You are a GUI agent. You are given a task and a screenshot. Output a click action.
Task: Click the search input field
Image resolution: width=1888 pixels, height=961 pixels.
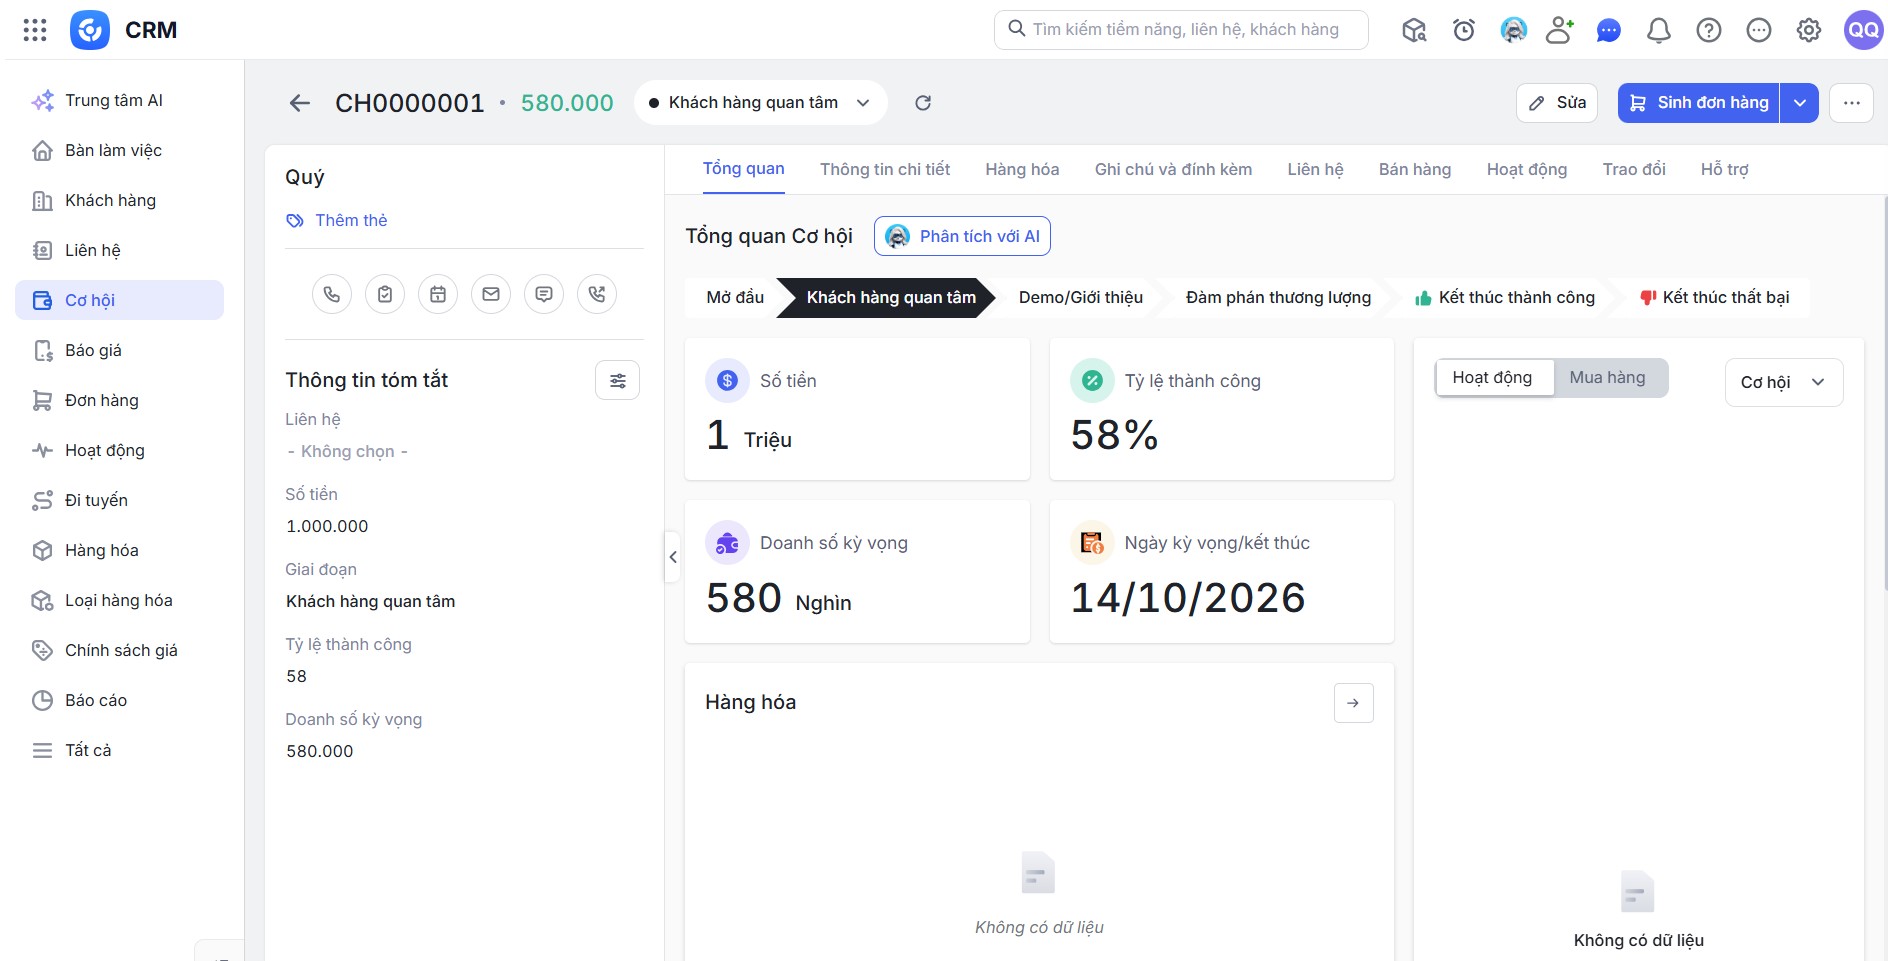(x=1181, y=30)
